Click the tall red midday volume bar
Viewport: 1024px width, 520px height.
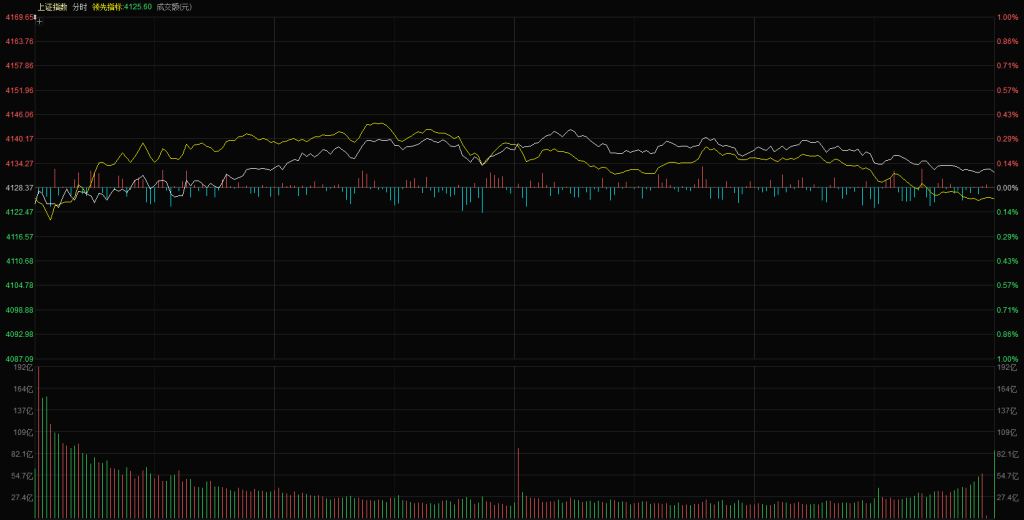(x=518, y=482)
